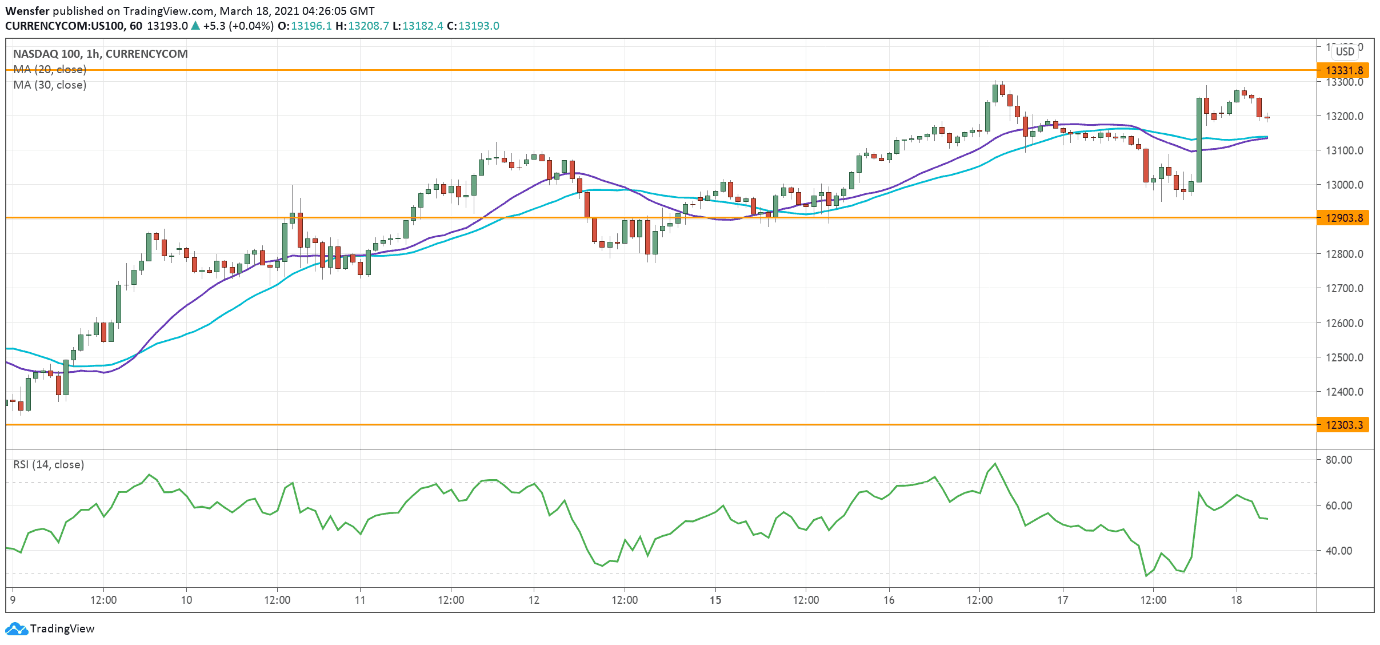
Task: Select the orange 13331.8 price label
Action: click(1341, 70)
